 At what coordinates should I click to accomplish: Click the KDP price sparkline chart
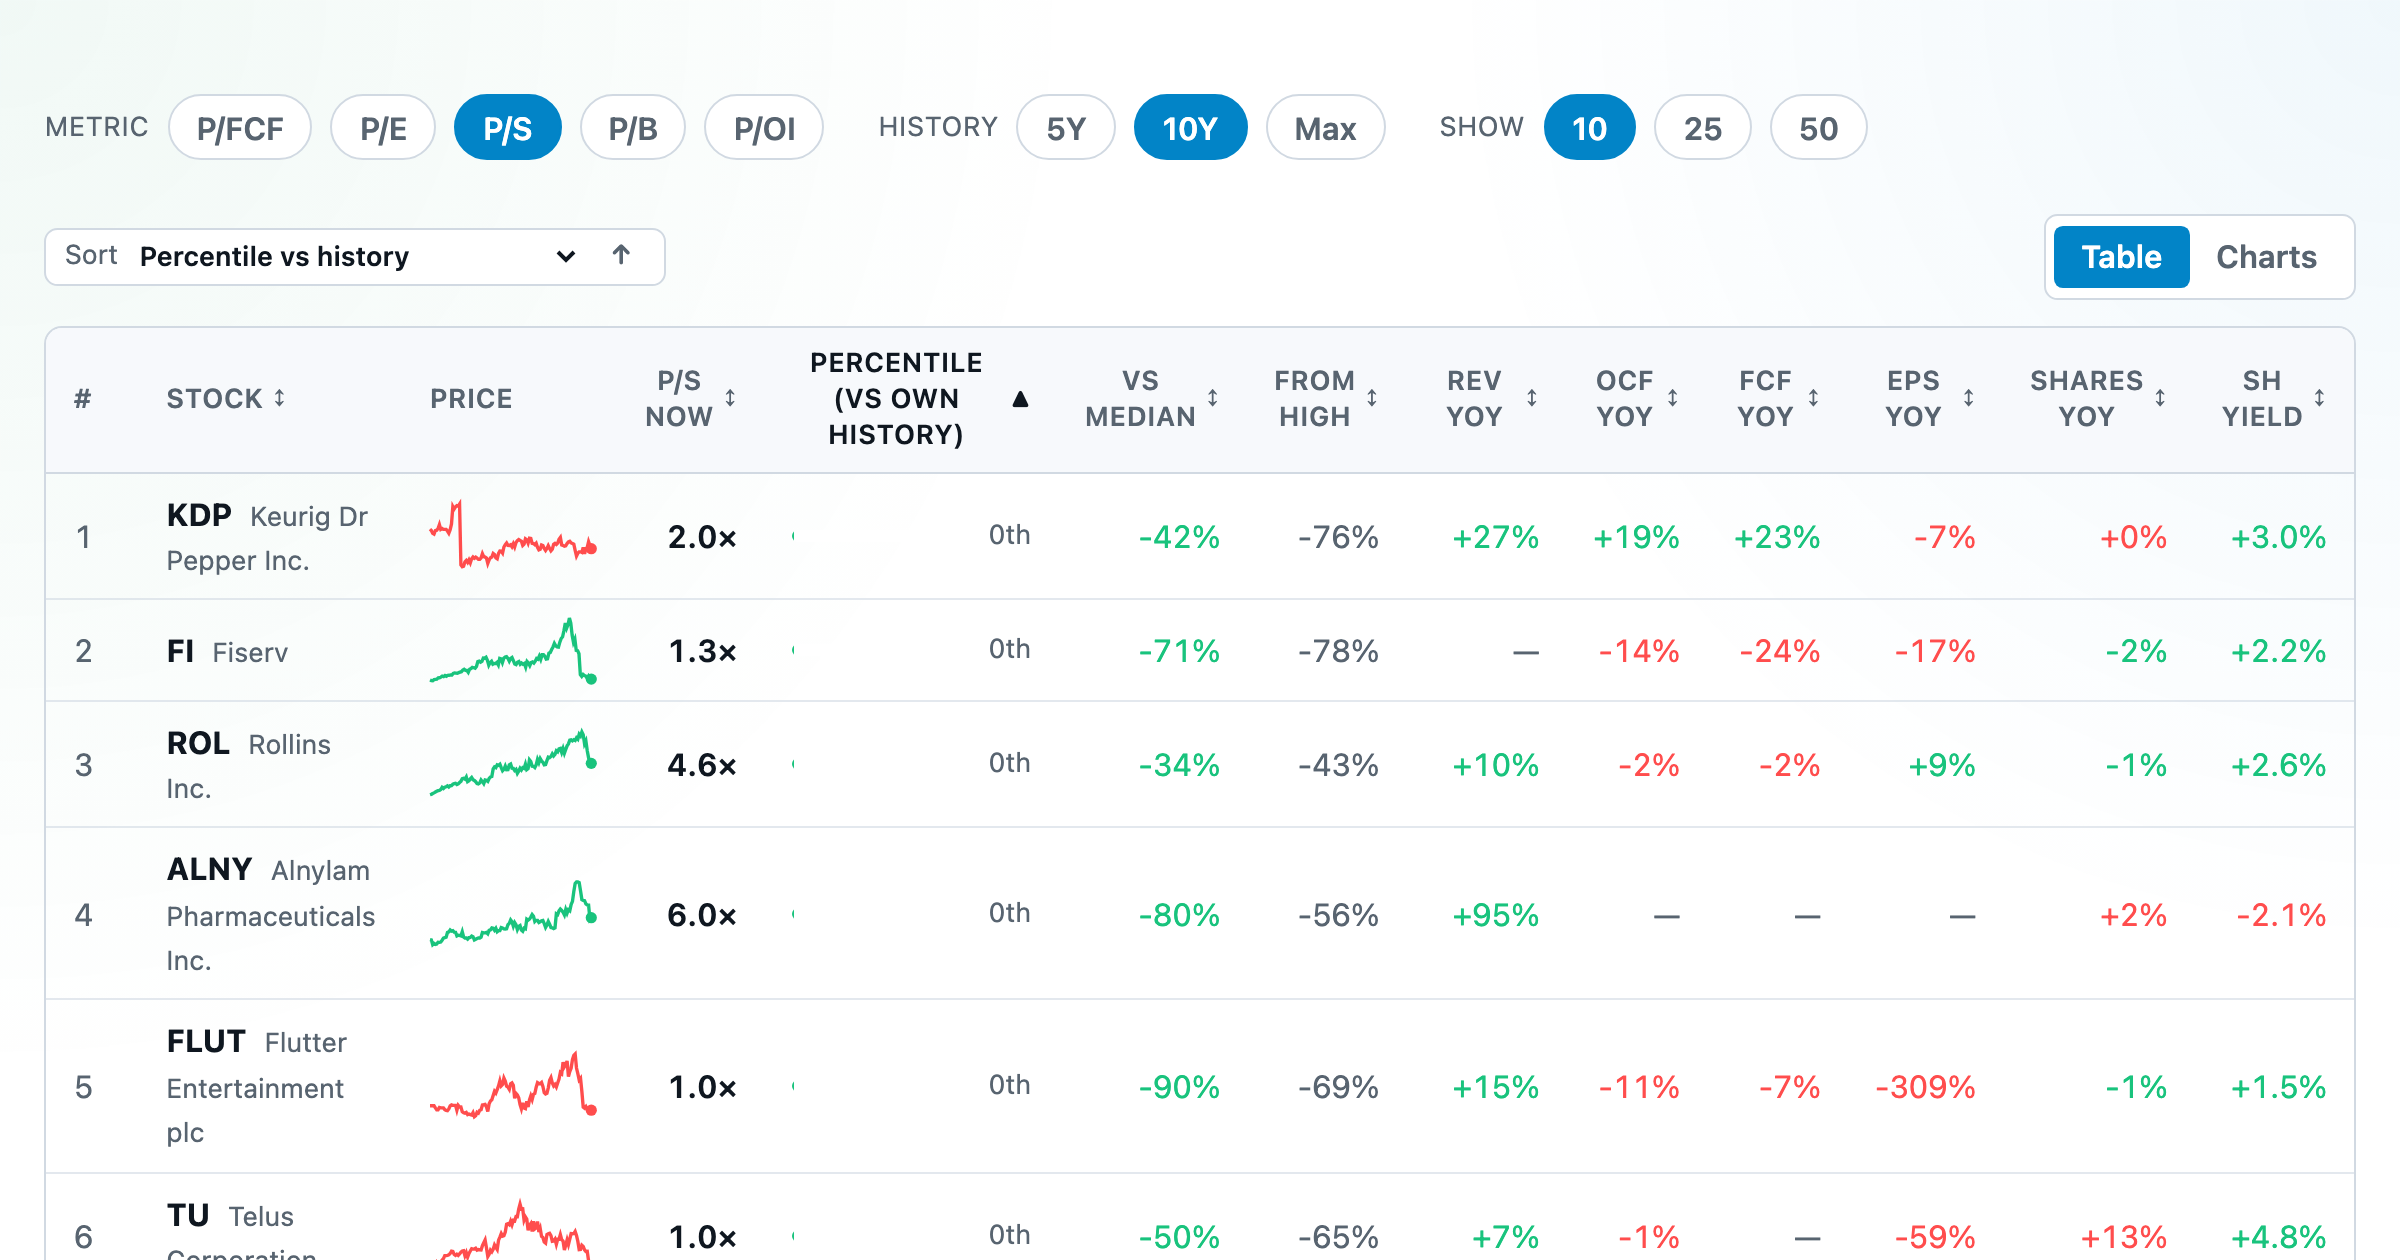513,535
